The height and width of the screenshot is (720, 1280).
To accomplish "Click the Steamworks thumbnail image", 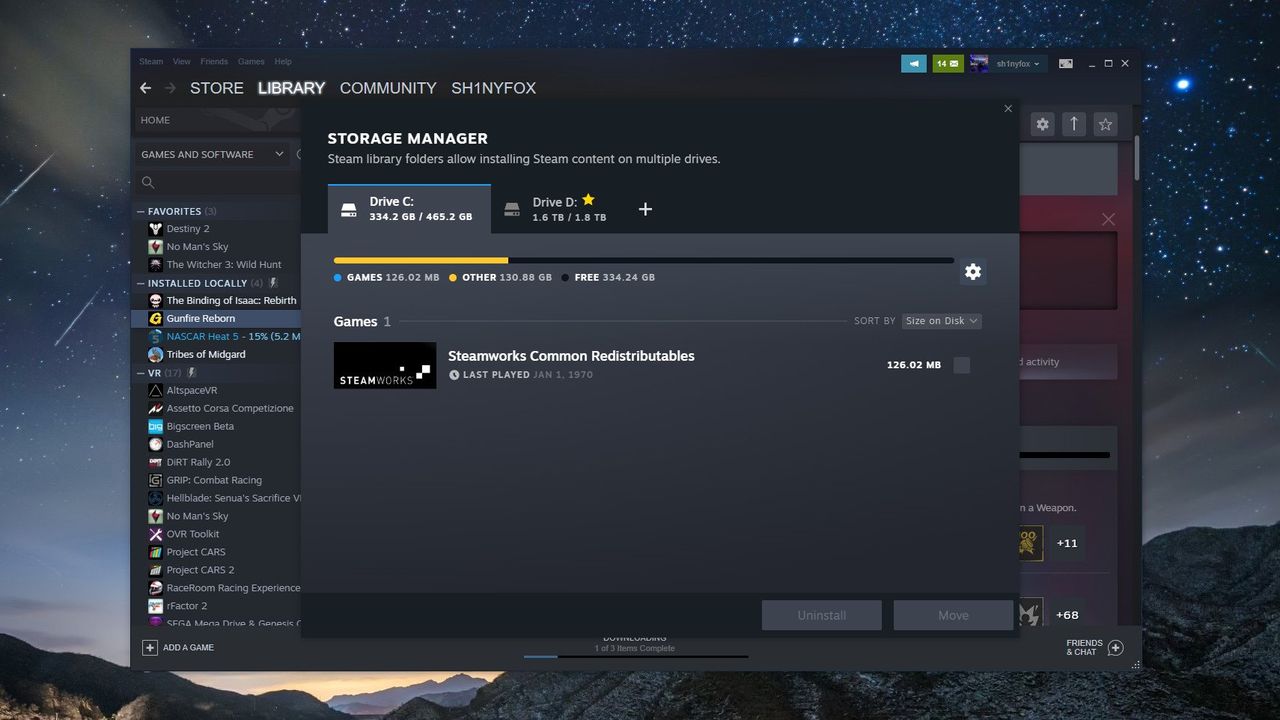I will click(x=385, y=365).
